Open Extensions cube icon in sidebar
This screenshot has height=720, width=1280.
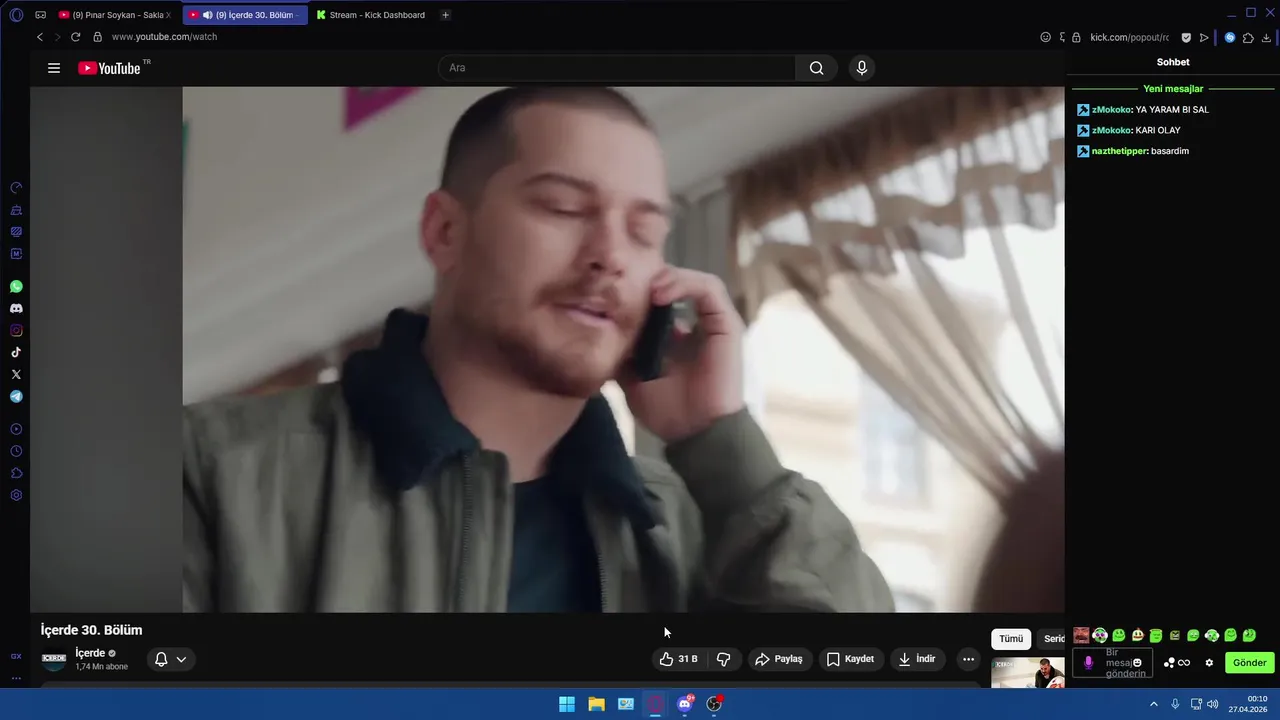point(16,473)
